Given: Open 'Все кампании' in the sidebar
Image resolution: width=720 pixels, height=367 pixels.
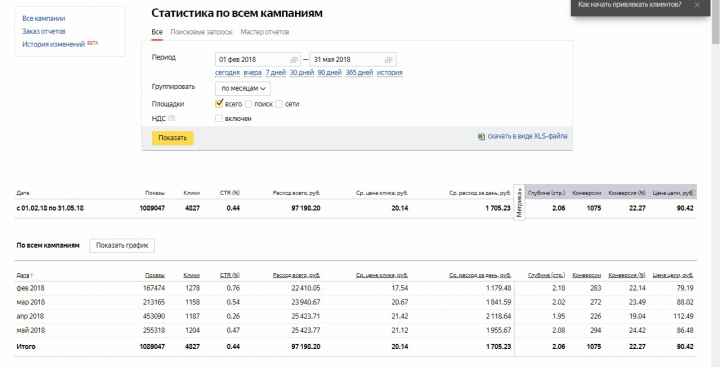Looking at the screenshot, I should pos(44,18).
